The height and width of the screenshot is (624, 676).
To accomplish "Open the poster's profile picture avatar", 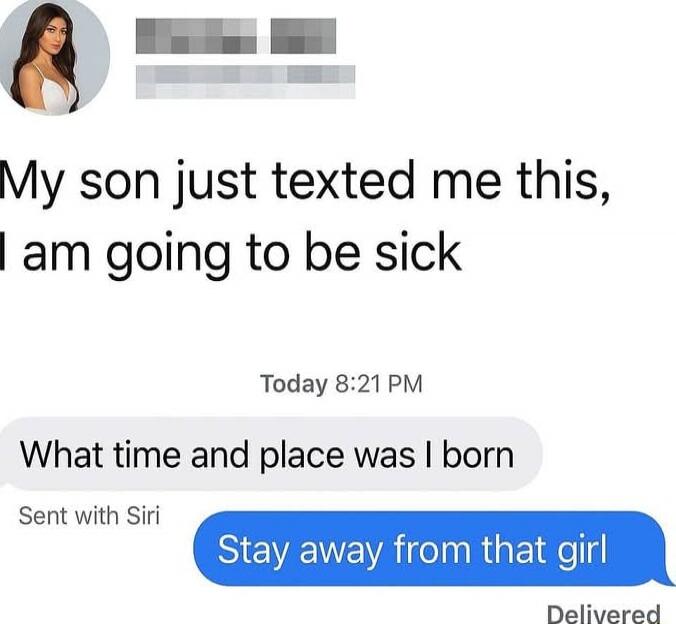I will coord(54,57).
